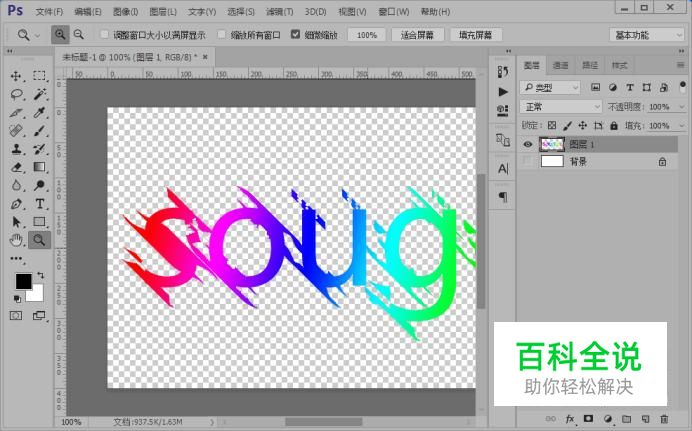The width and height of the screenshot is (692, 431).
Task: Activate the Hand tool
Action: [x=16, y=240]
